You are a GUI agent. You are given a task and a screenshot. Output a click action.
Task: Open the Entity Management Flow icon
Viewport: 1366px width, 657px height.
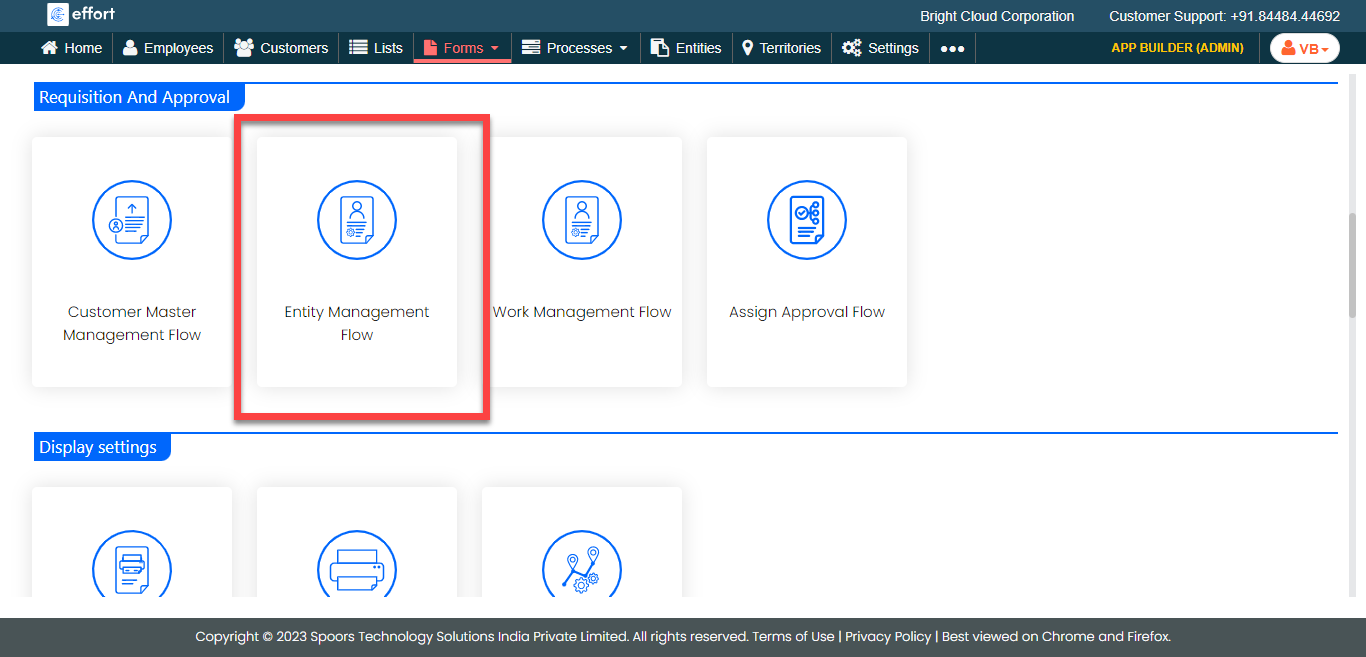click(357, 220)
